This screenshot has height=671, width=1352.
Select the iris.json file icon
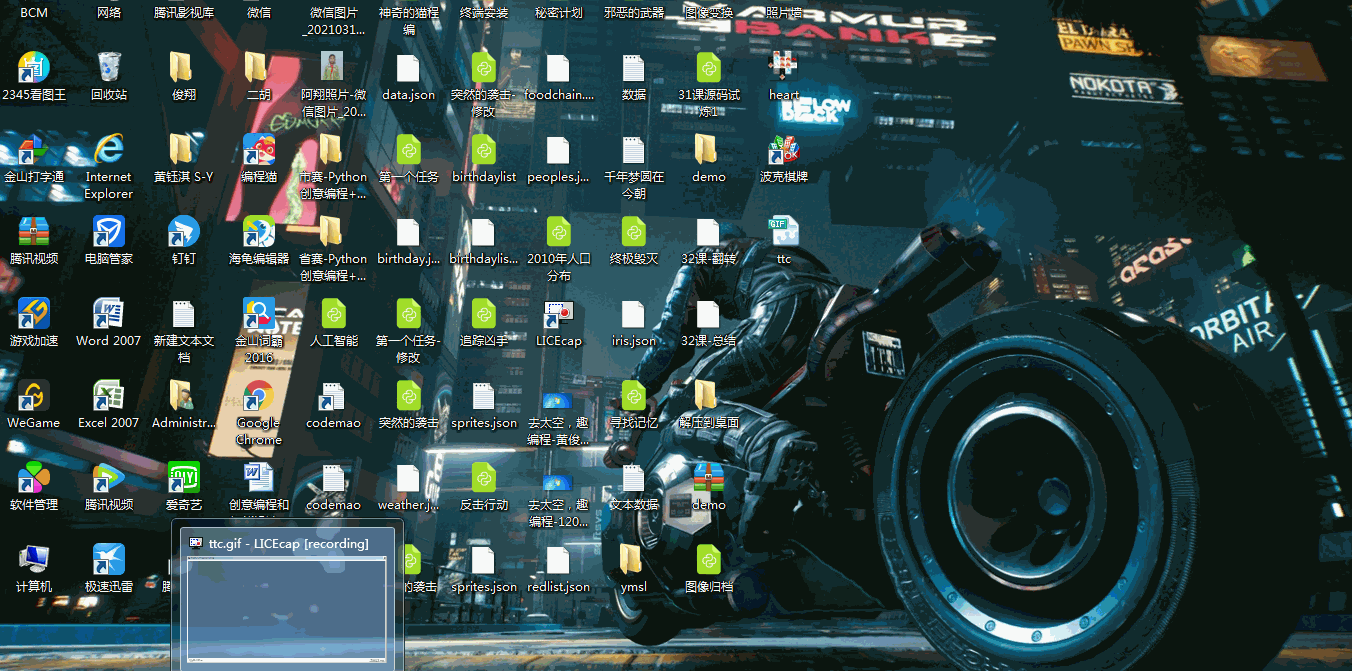tap(634, 314)
